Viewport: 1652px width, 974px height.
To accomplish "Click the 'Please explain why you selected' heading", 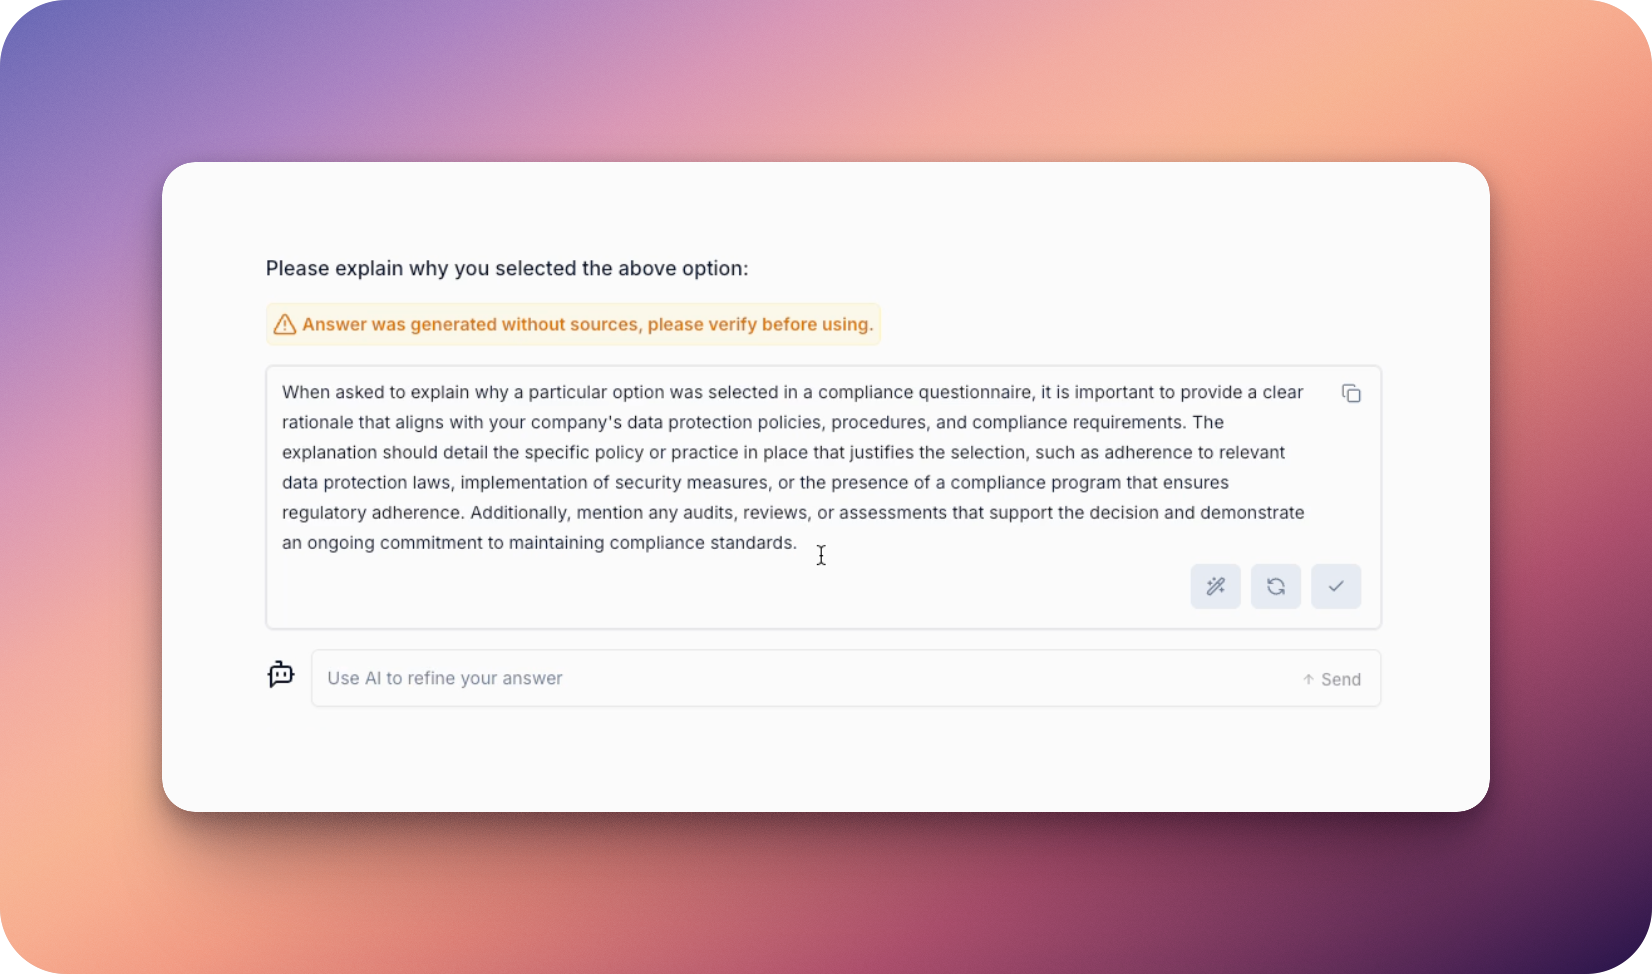I will (x=507, y=268).
